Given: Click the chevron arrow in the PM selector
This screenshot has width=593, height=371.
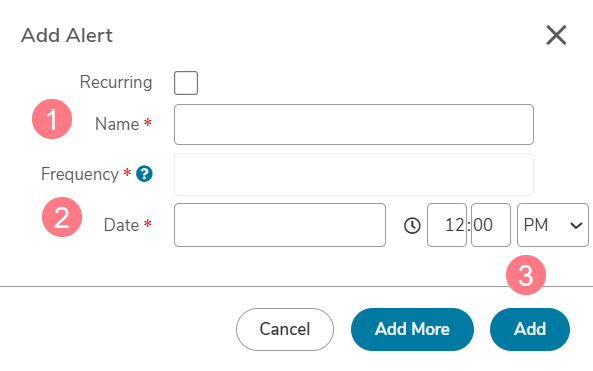Looking at the screenshot, I should tap(576, 226).
